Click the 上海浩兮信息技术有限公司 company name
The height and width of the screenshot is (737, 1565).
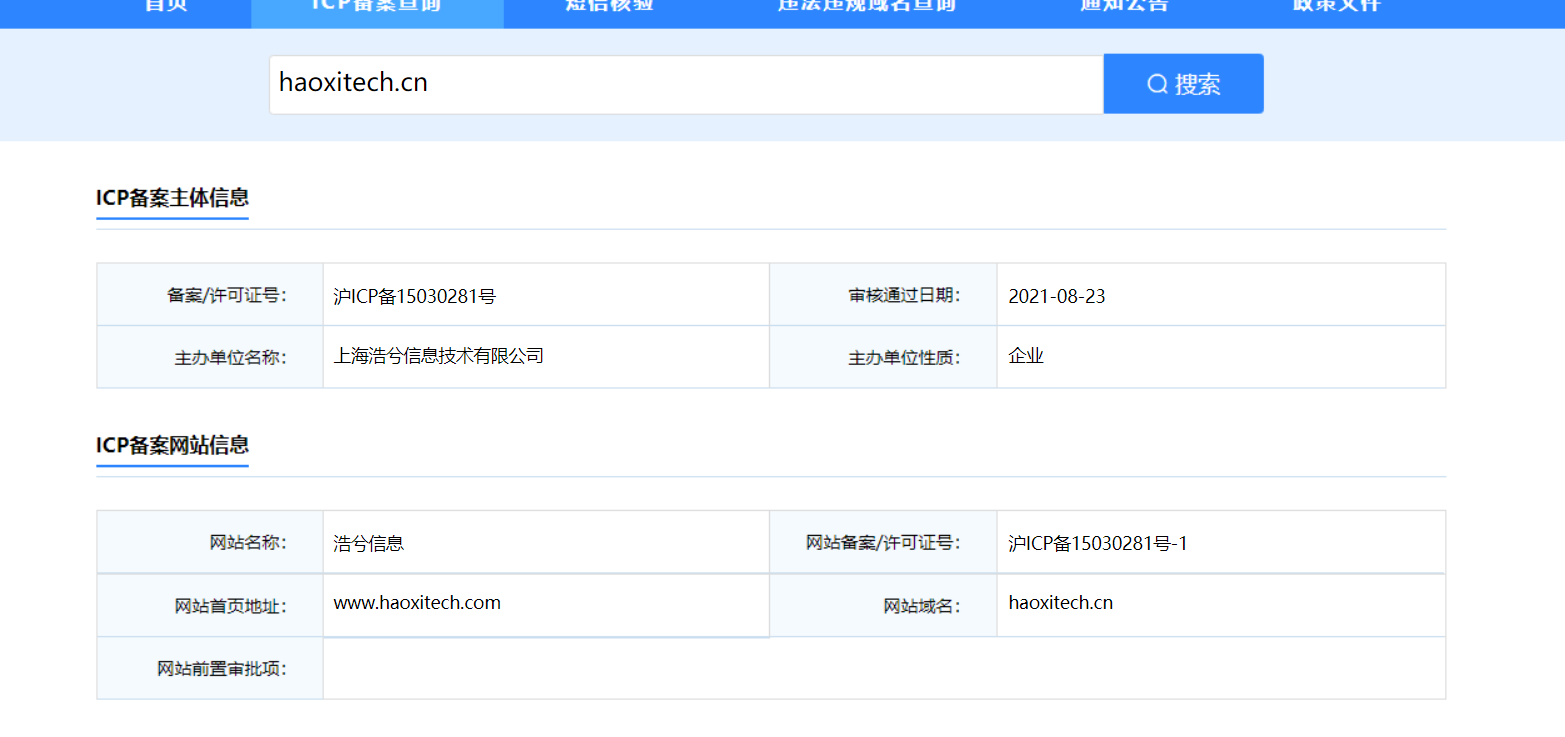[x=439, y=355]
